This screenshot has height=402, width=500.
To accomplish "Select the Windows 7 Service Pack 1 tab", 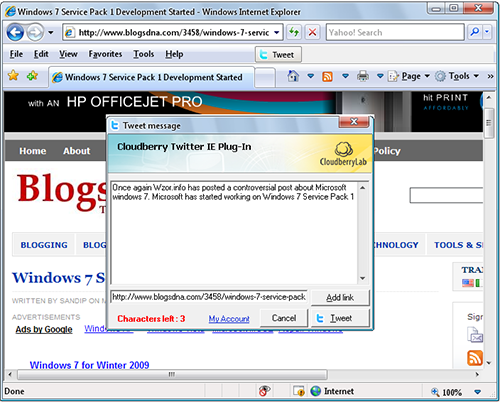I will 152,77.
